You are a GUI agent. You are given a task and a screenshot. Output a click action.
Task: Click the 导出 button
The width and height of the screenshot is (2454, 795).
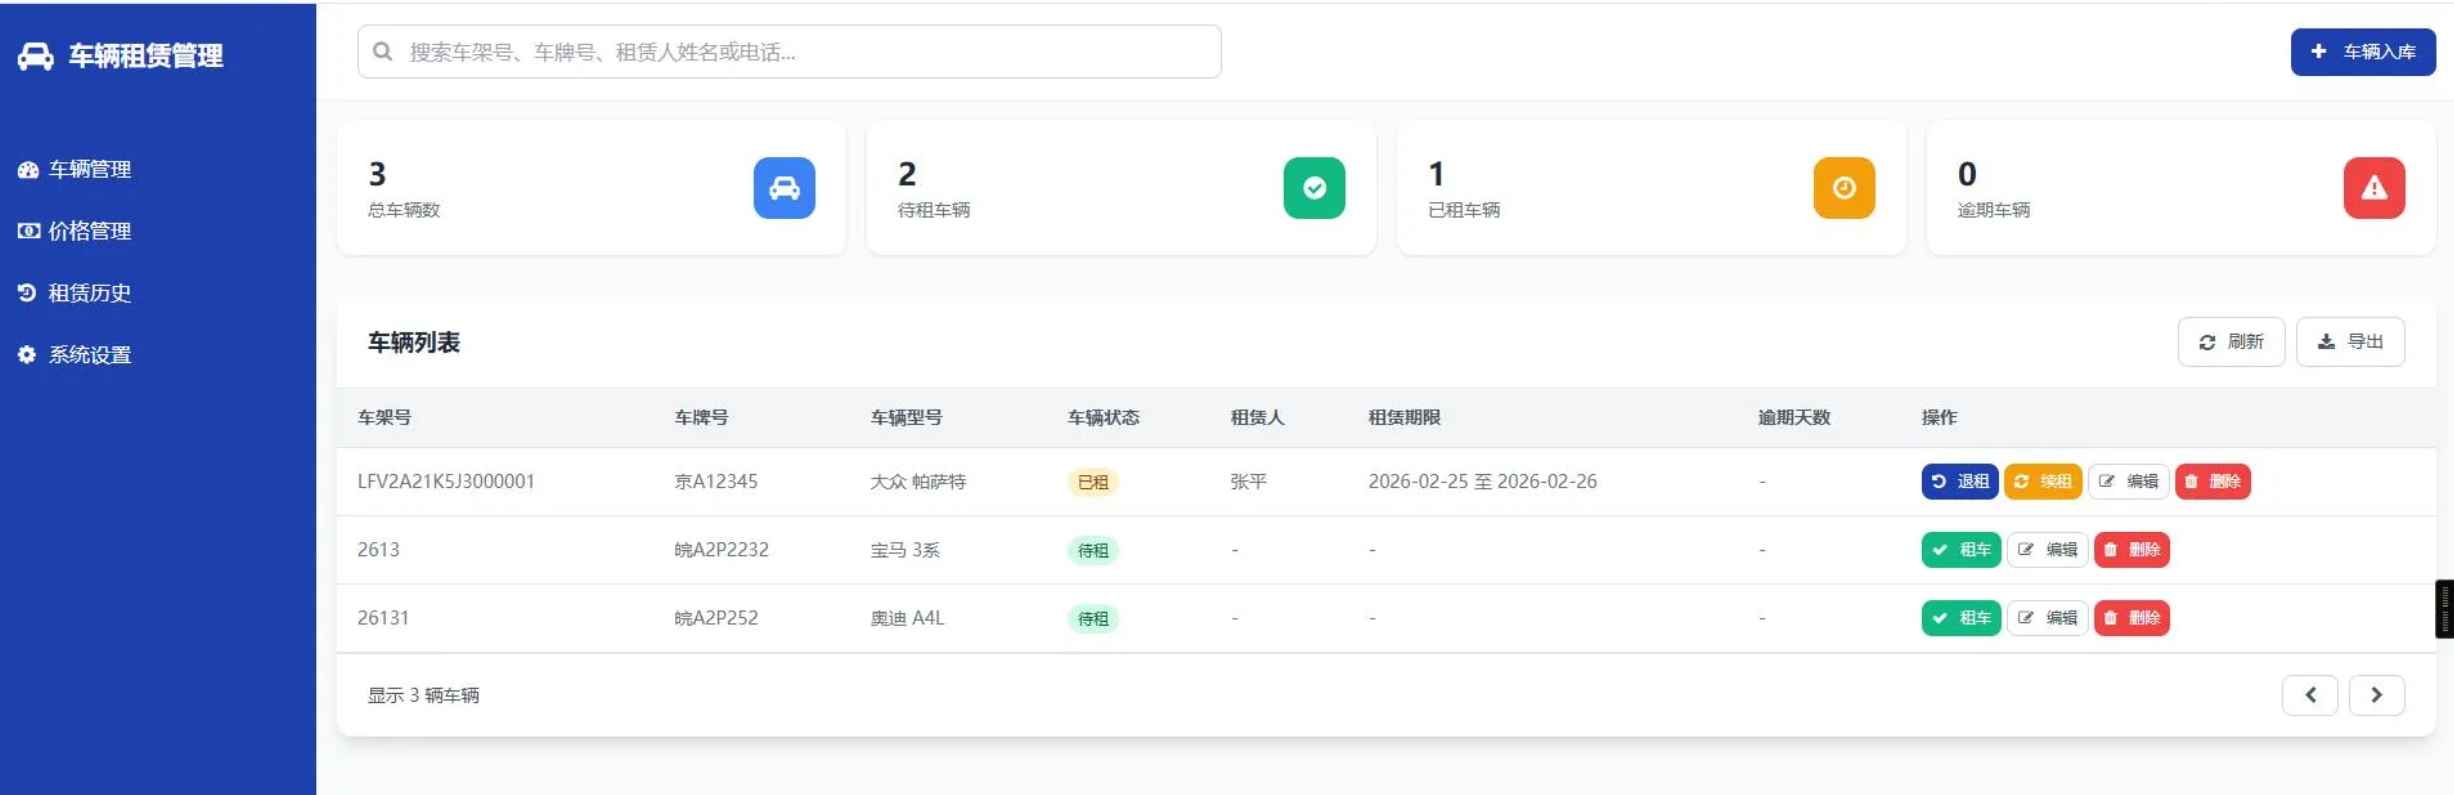[2350, 342]
